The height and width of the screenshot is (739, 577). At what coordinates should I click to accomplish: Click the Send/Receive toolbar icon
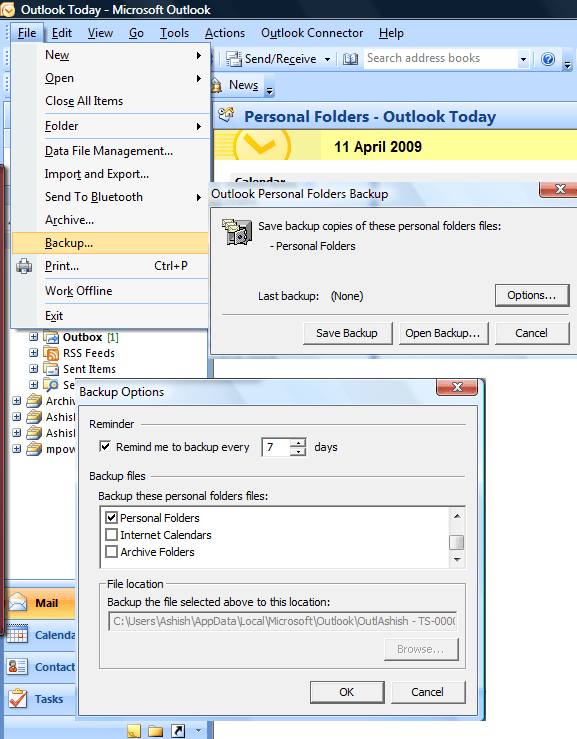234,59
